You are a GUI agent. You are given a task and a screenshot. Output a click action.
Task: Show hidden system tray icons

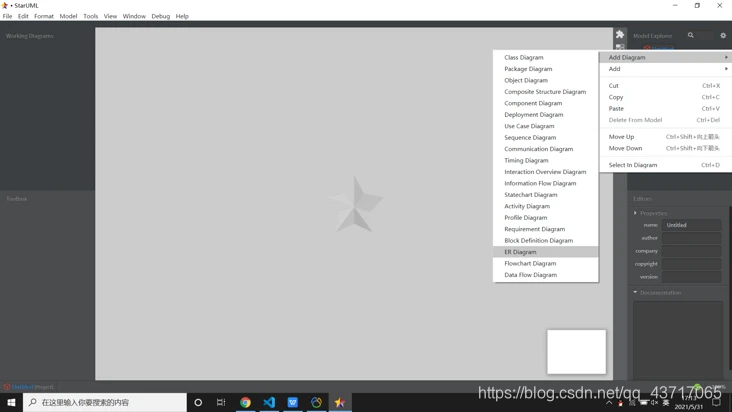(609, 402)
